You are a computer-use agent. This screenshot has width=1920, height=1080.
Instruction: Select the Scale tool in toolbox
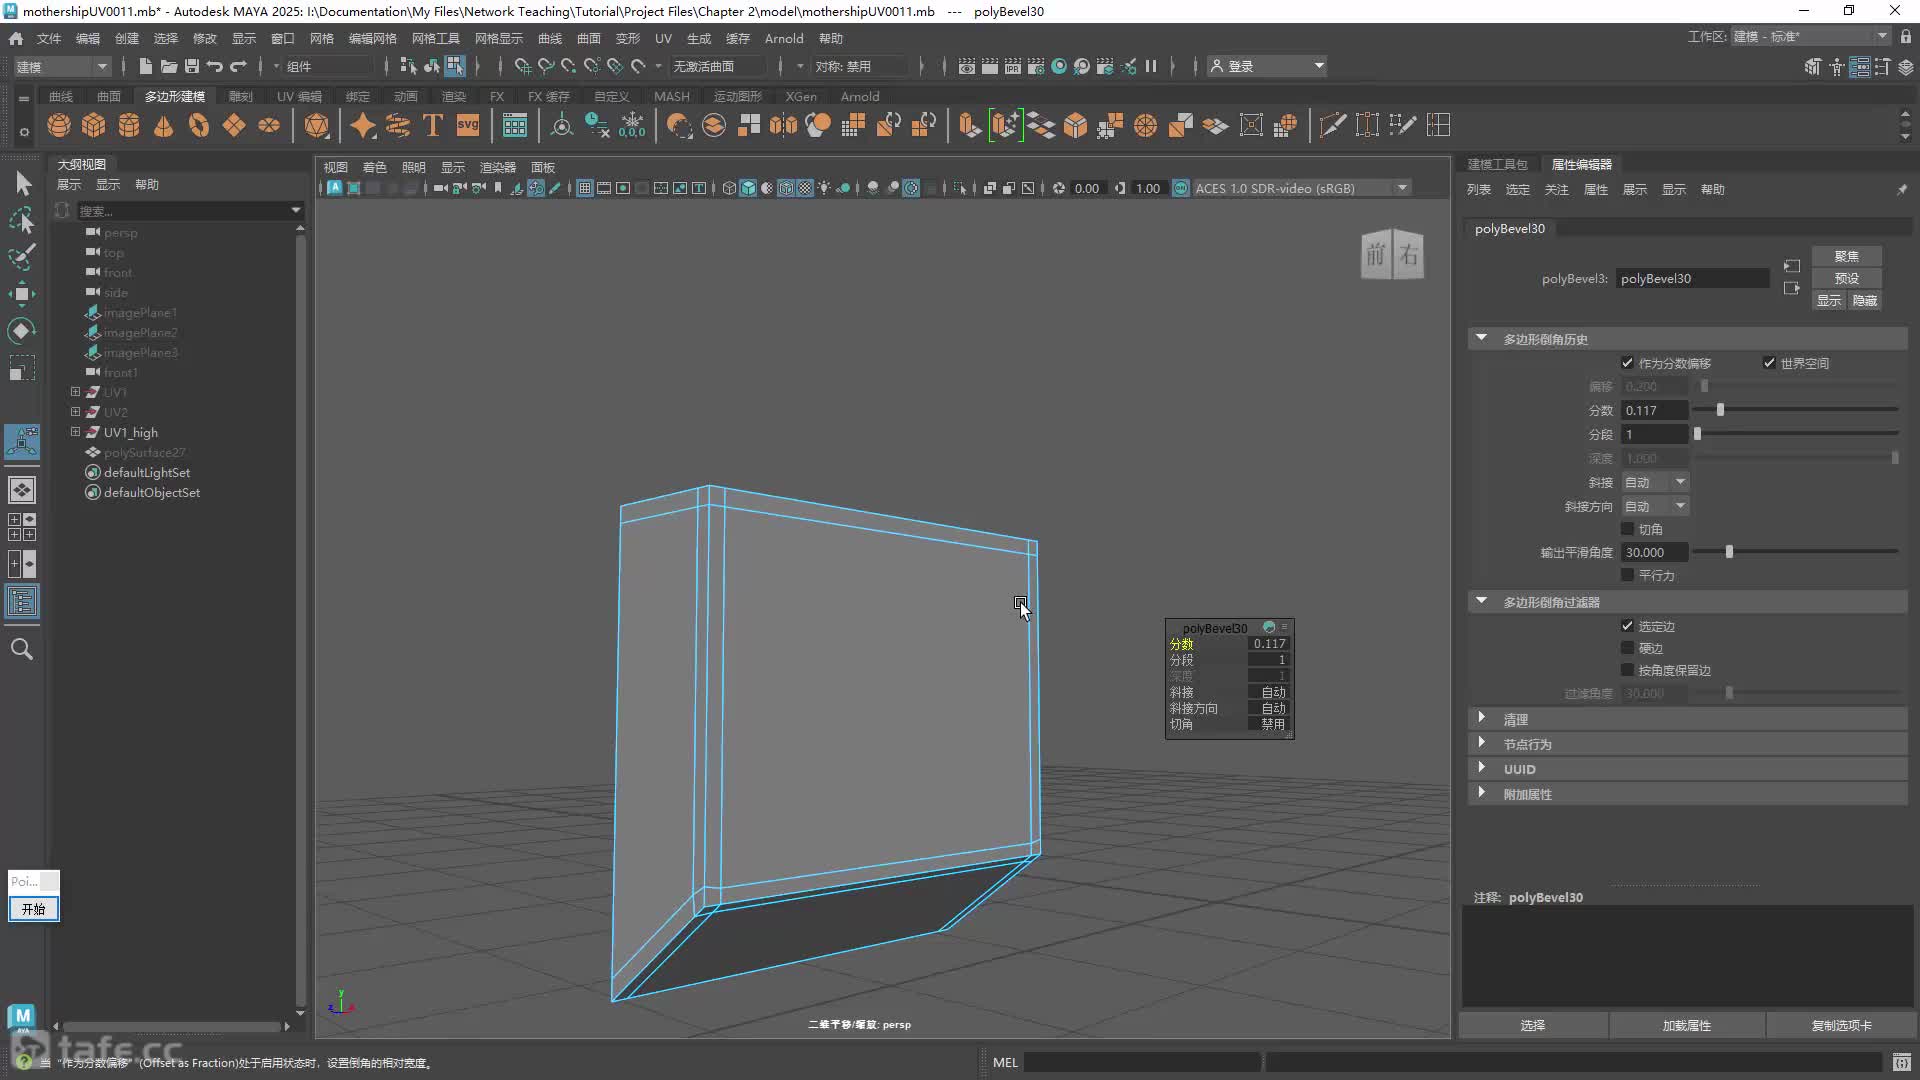tap(22, 368)
